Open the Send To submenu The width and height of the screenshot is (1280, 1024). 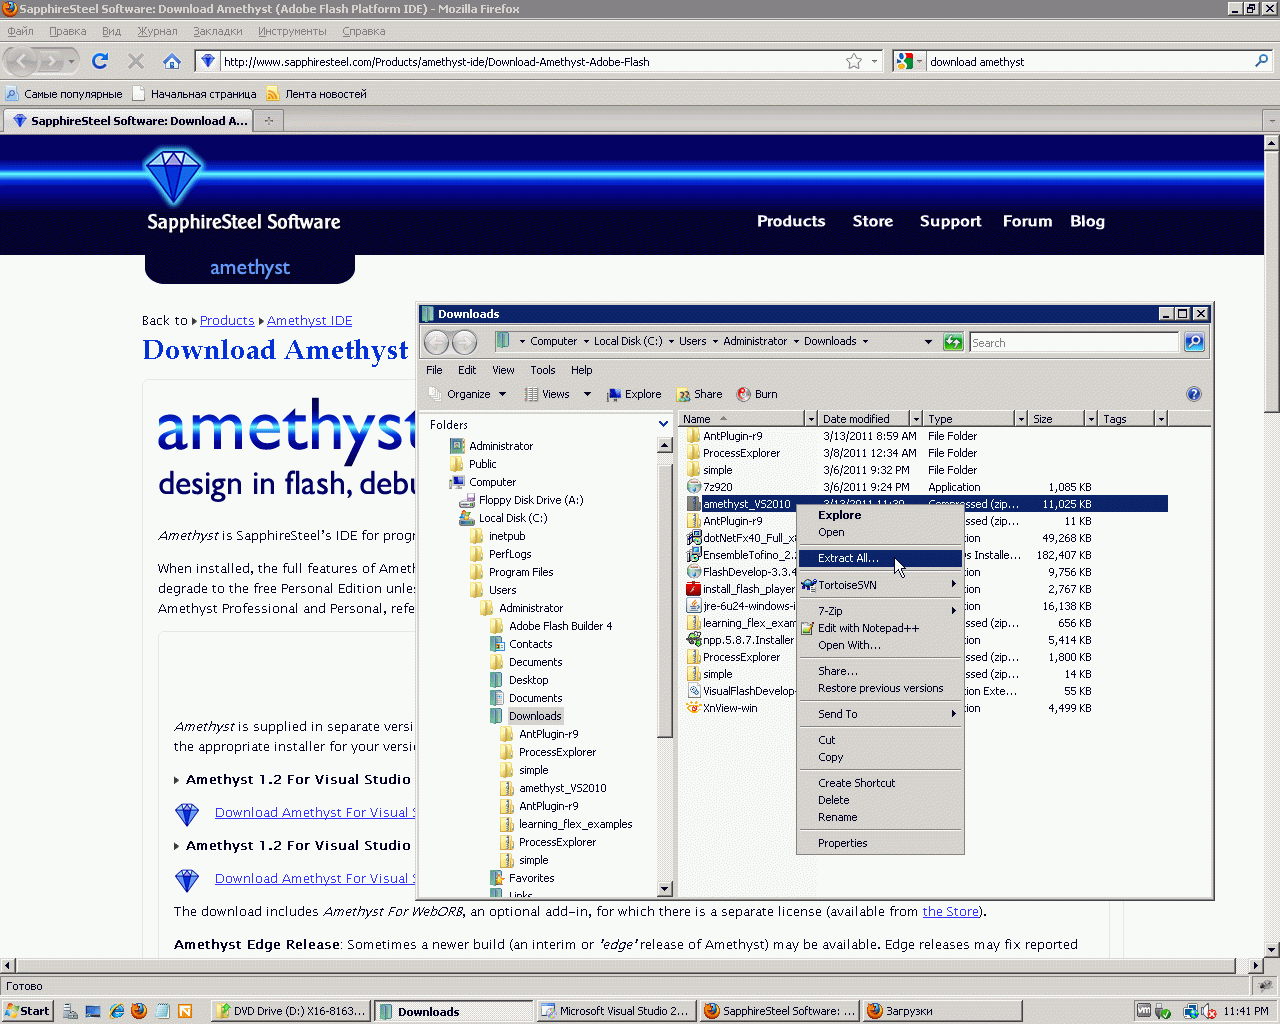click(880, 714)
